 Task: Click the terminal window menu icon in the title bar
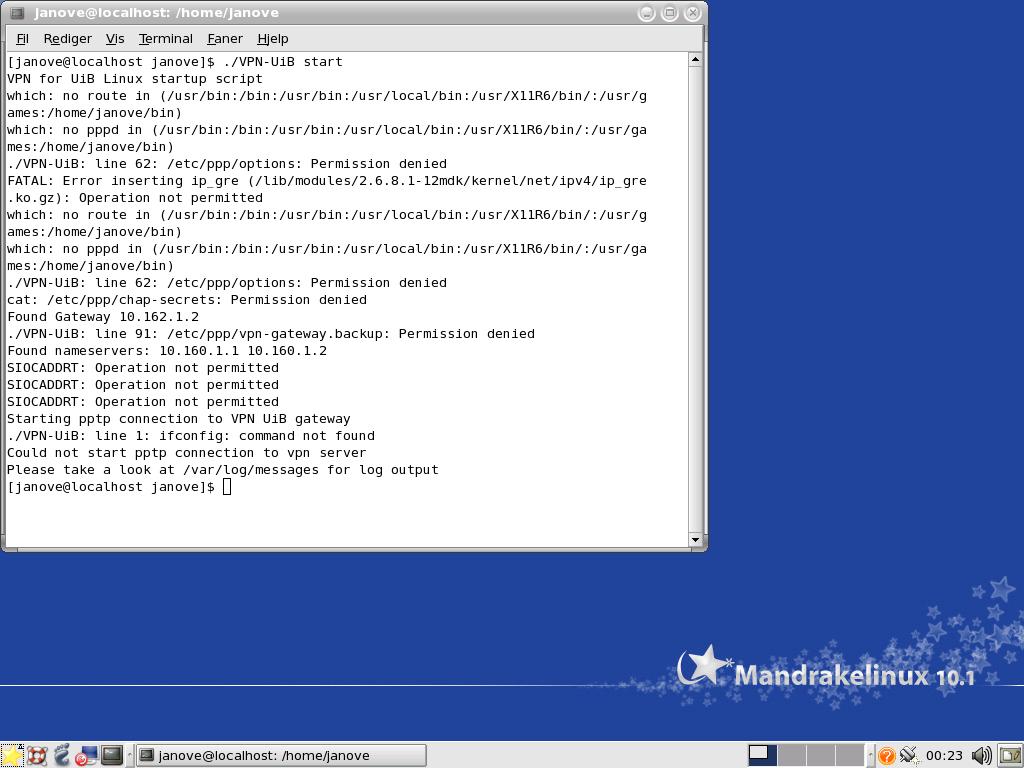pyautogui.click(x=18, y=12)
